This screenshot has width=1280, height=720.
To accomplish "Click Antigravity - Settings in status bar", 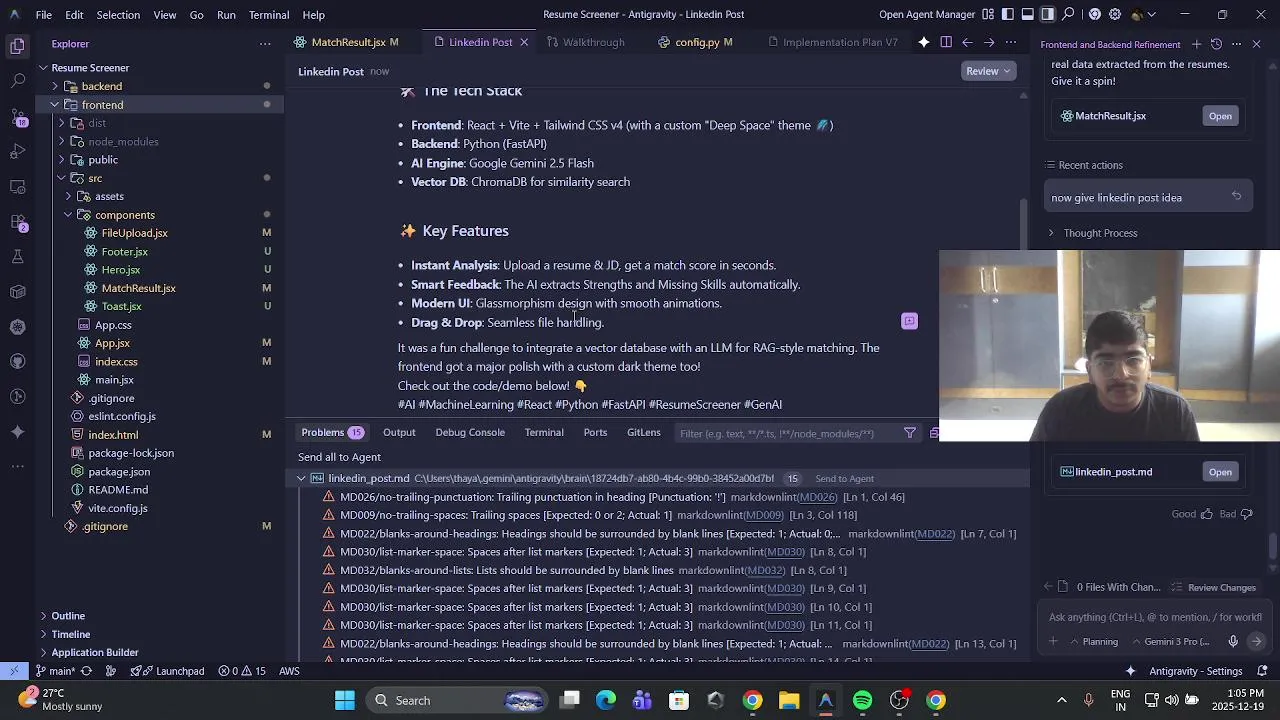I will pos(1196,671).
